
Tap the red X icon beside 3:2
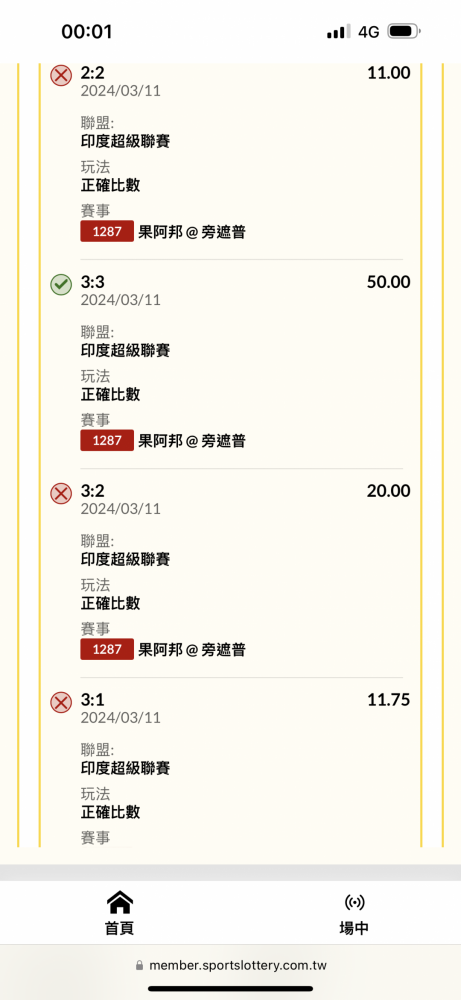[x=61, y=494]
